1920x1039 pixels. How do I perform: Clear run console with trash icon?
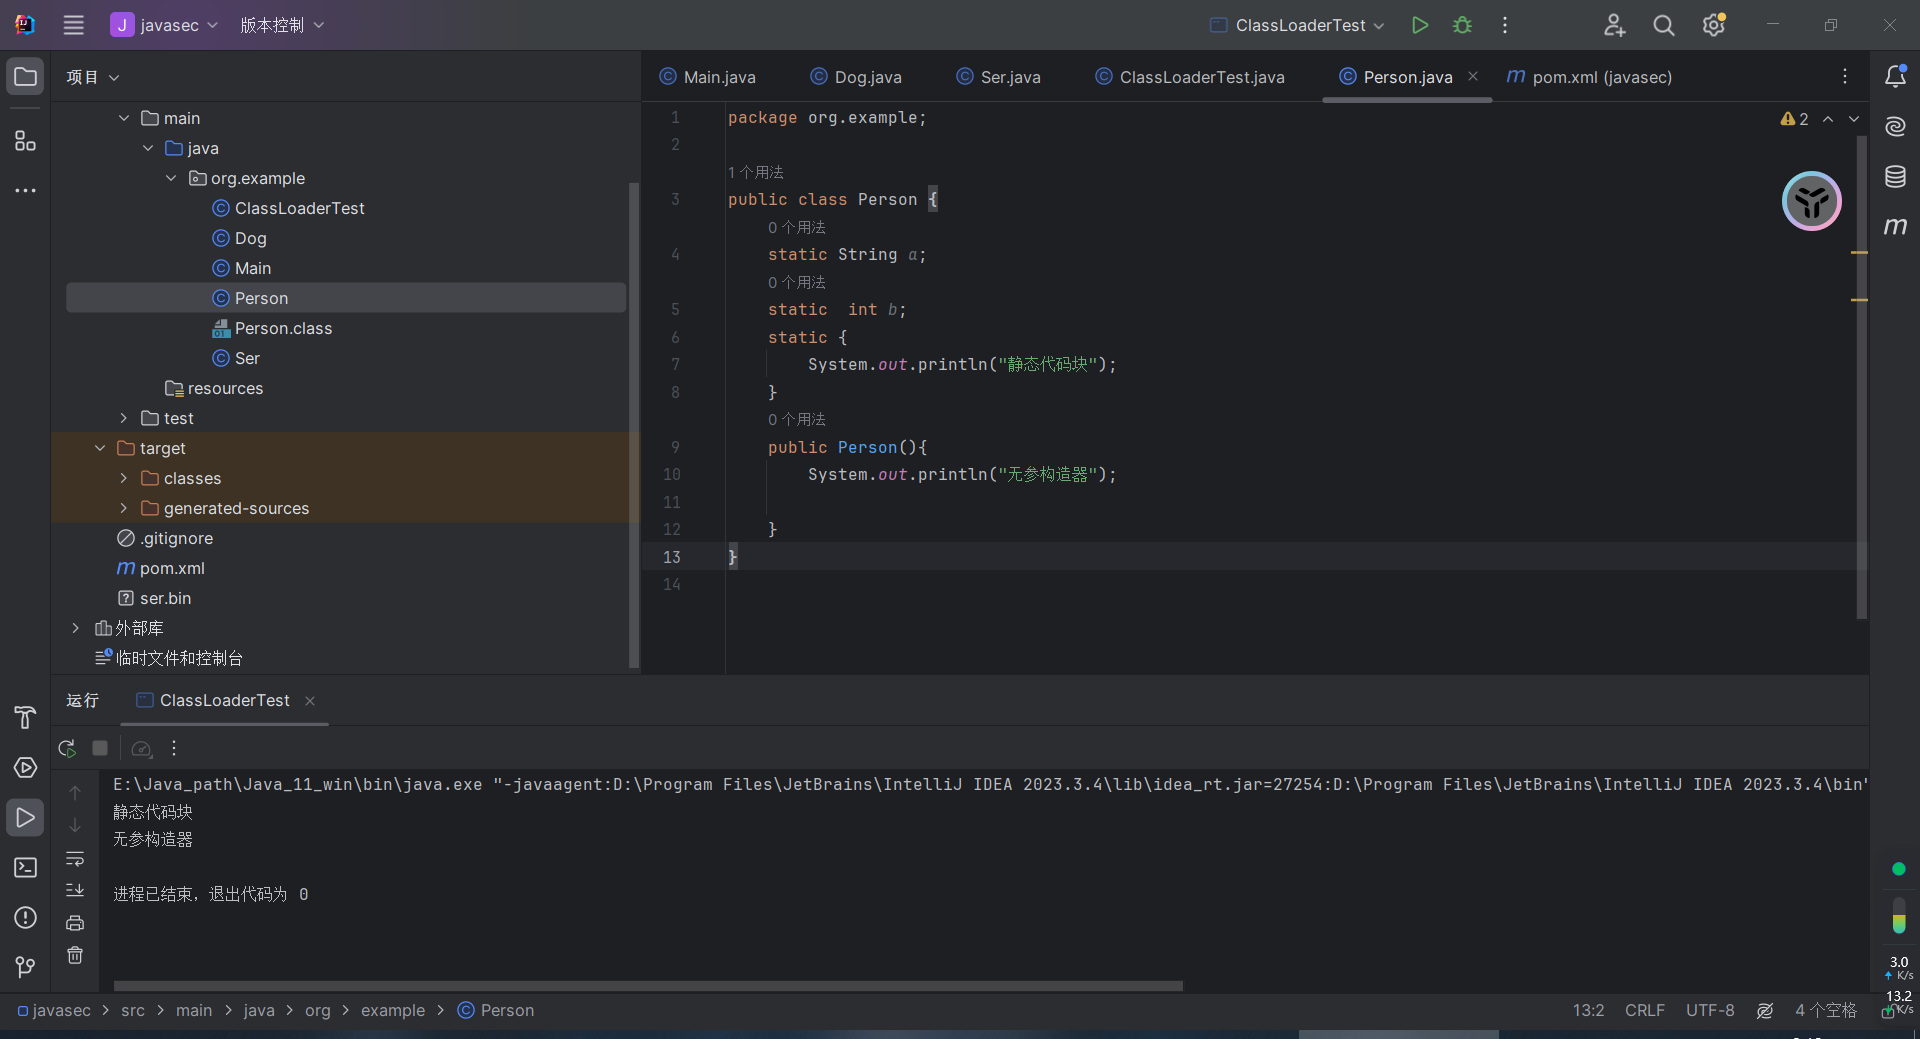[75, 955]
